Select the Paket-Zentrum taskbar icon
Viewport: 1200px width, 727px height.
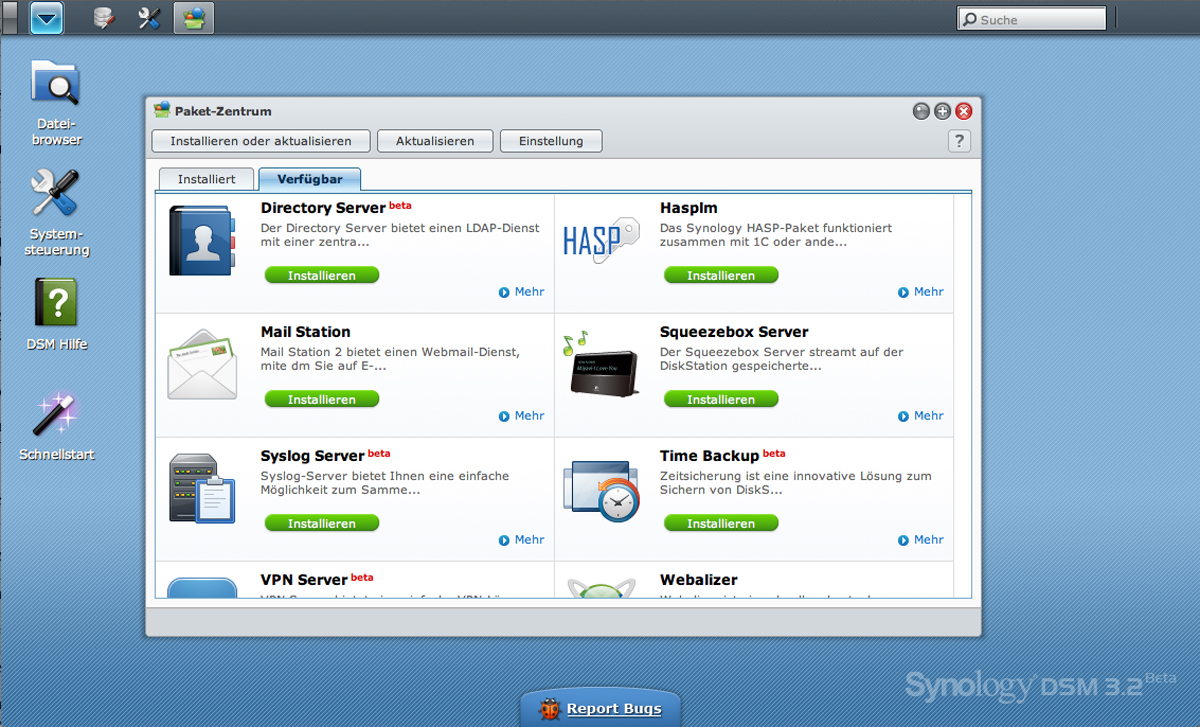(x=193, y=18)
